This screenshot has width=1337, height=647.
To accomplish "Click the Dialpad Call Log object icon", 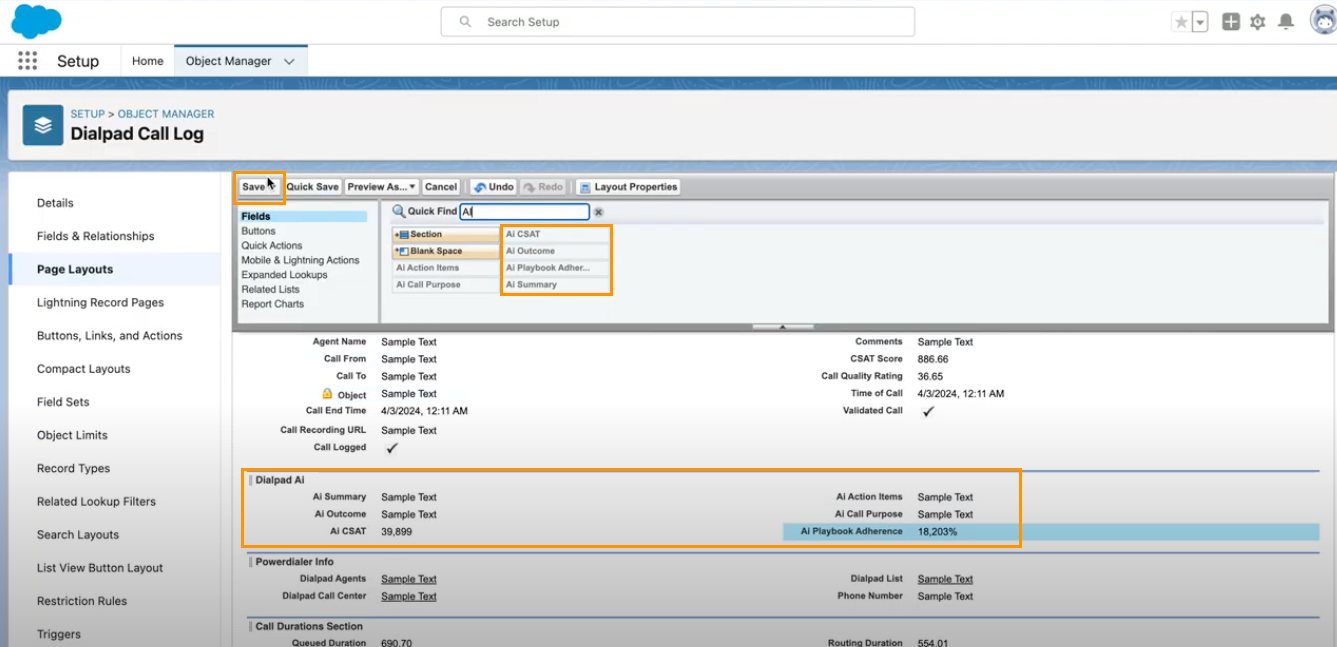I will [x=43, y=126].
